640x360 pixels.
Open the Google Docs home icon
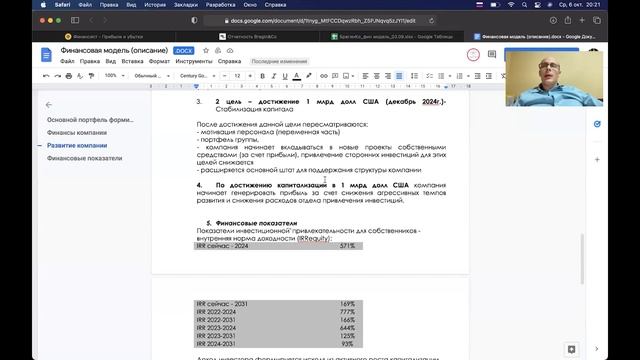(46, 55)
